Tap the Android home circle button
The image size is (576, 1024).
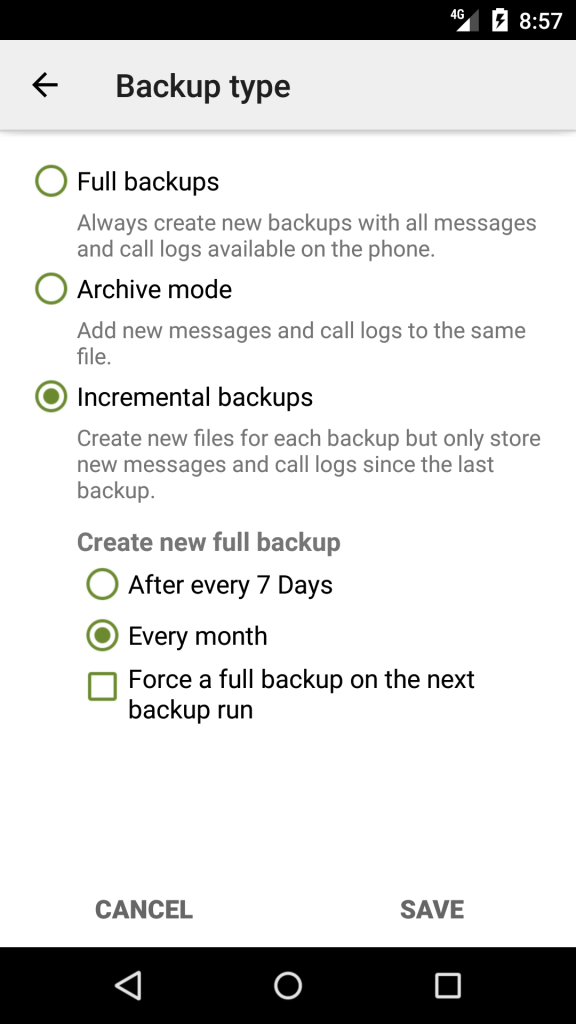288,985
